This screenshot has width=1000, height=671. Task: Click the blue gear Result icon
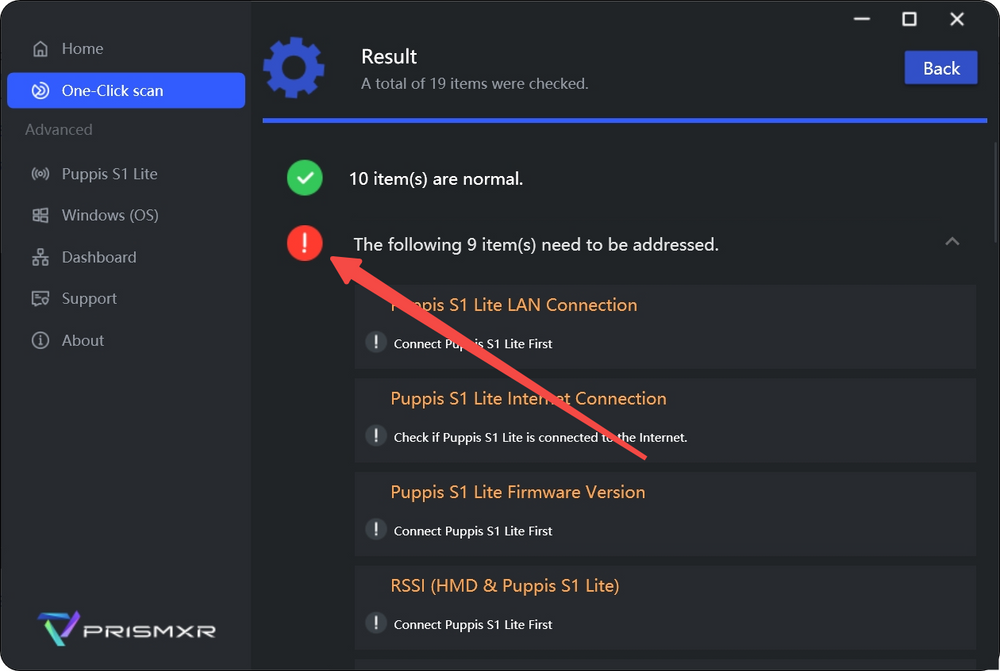click(294, 68)
